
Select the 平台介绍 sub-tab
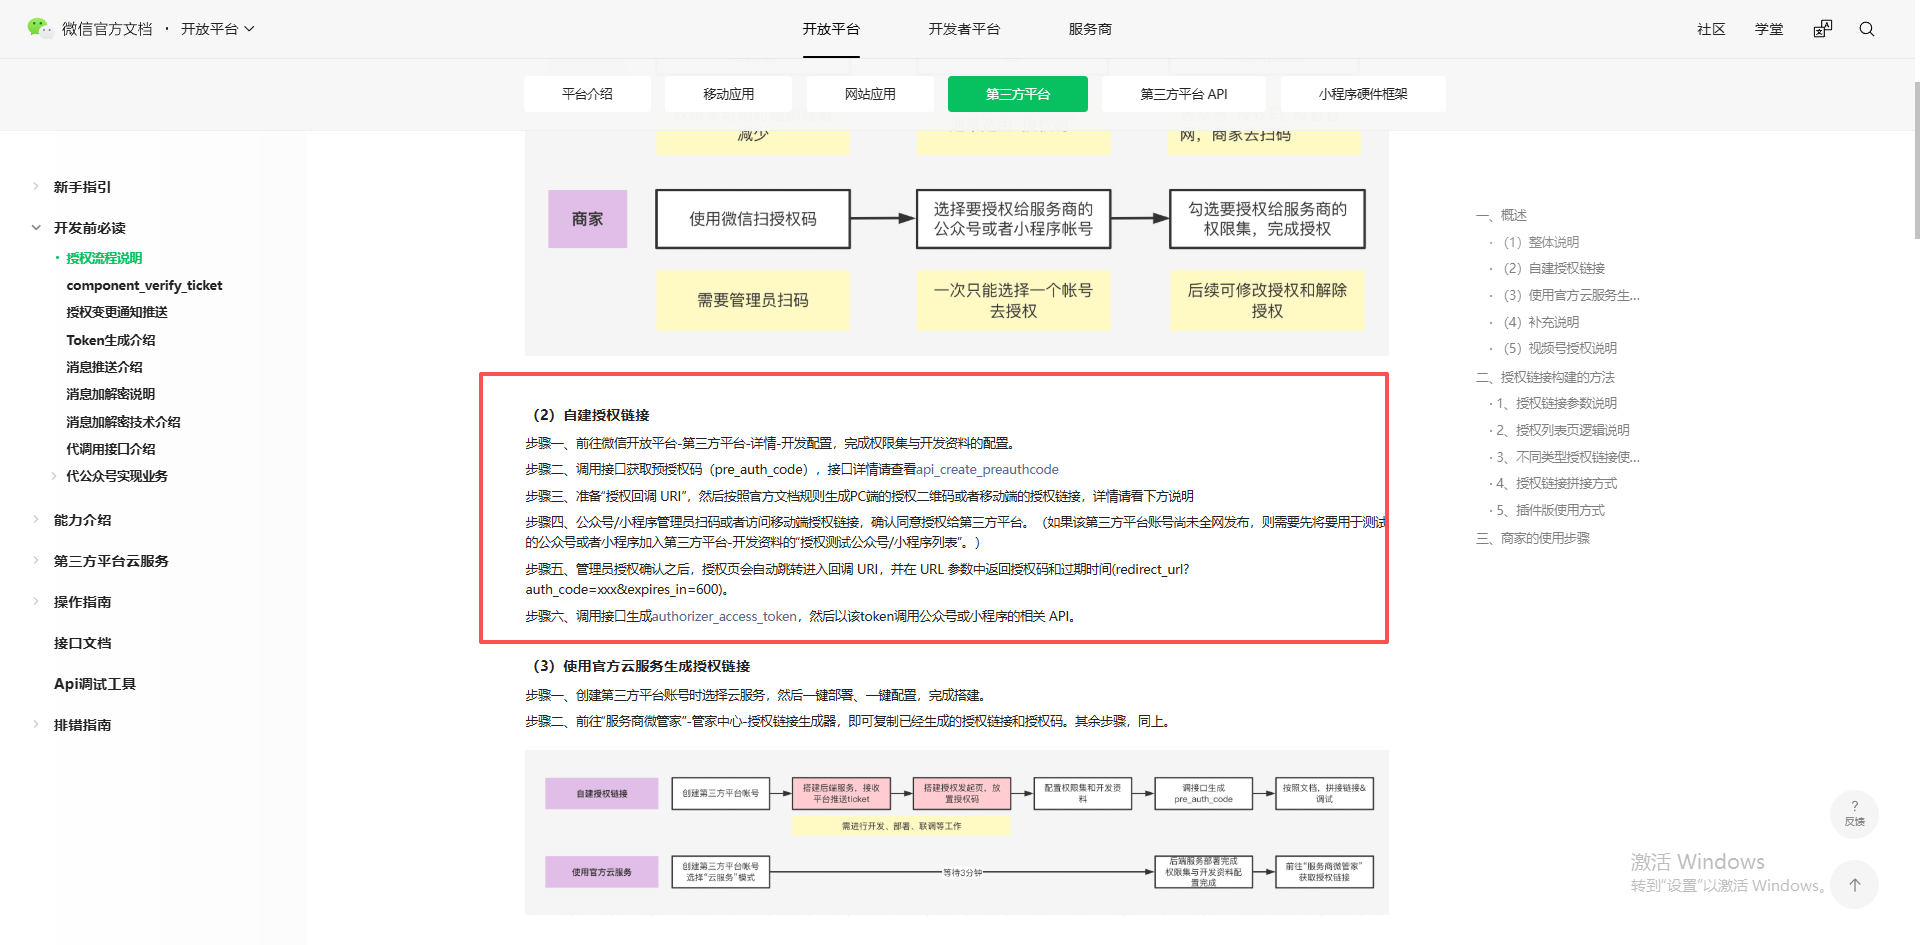tap(587, 94)
